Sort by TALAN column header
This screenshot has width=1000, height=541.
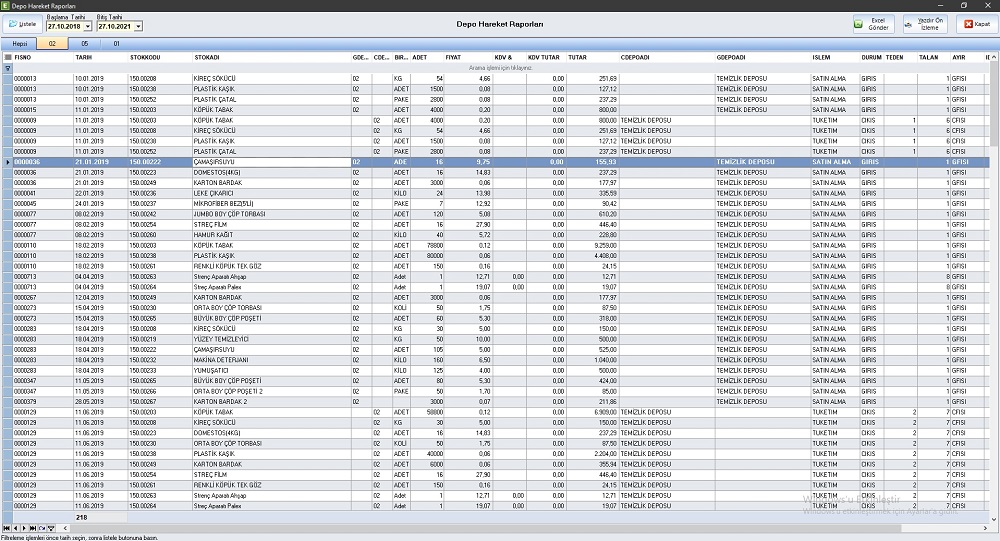point(934,57)
